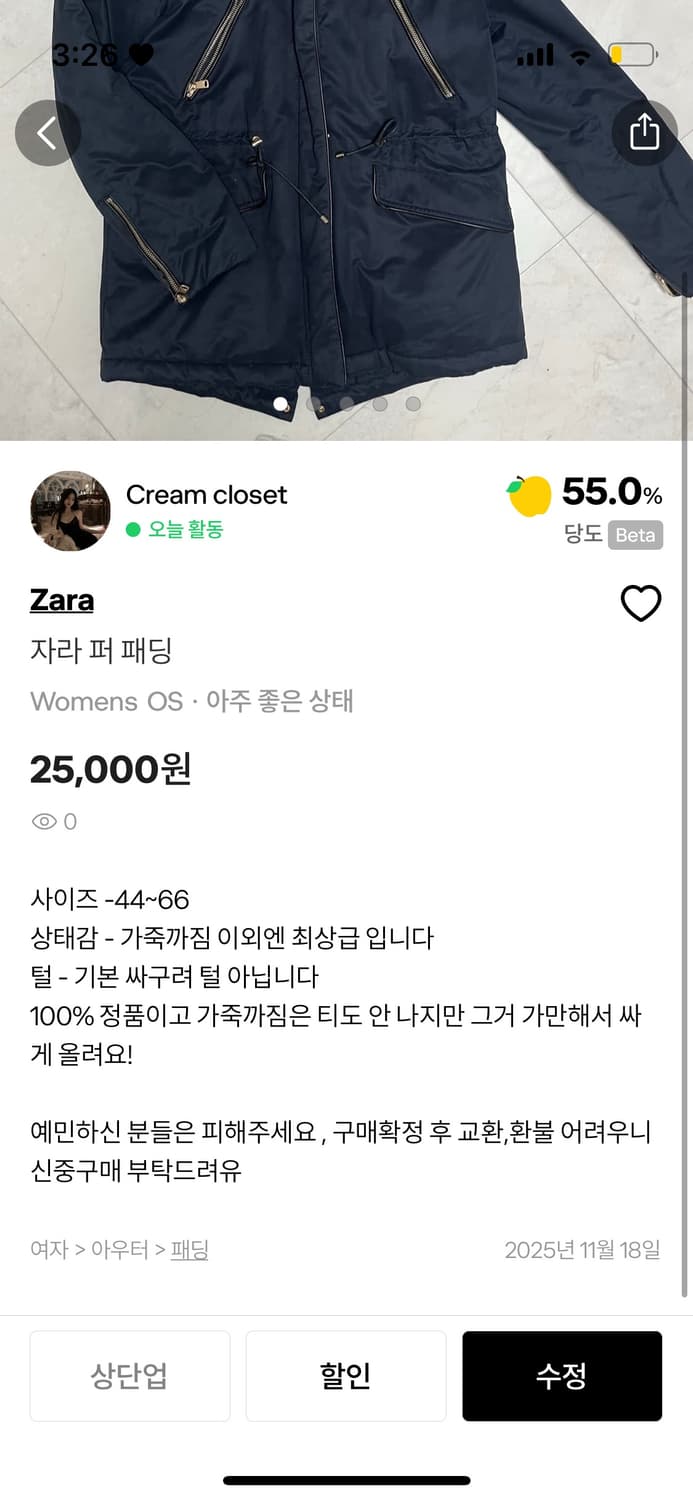693x1500 pixels.
Task: Tap the Beta badge next to 당도
Action: [x=634, y=536]
